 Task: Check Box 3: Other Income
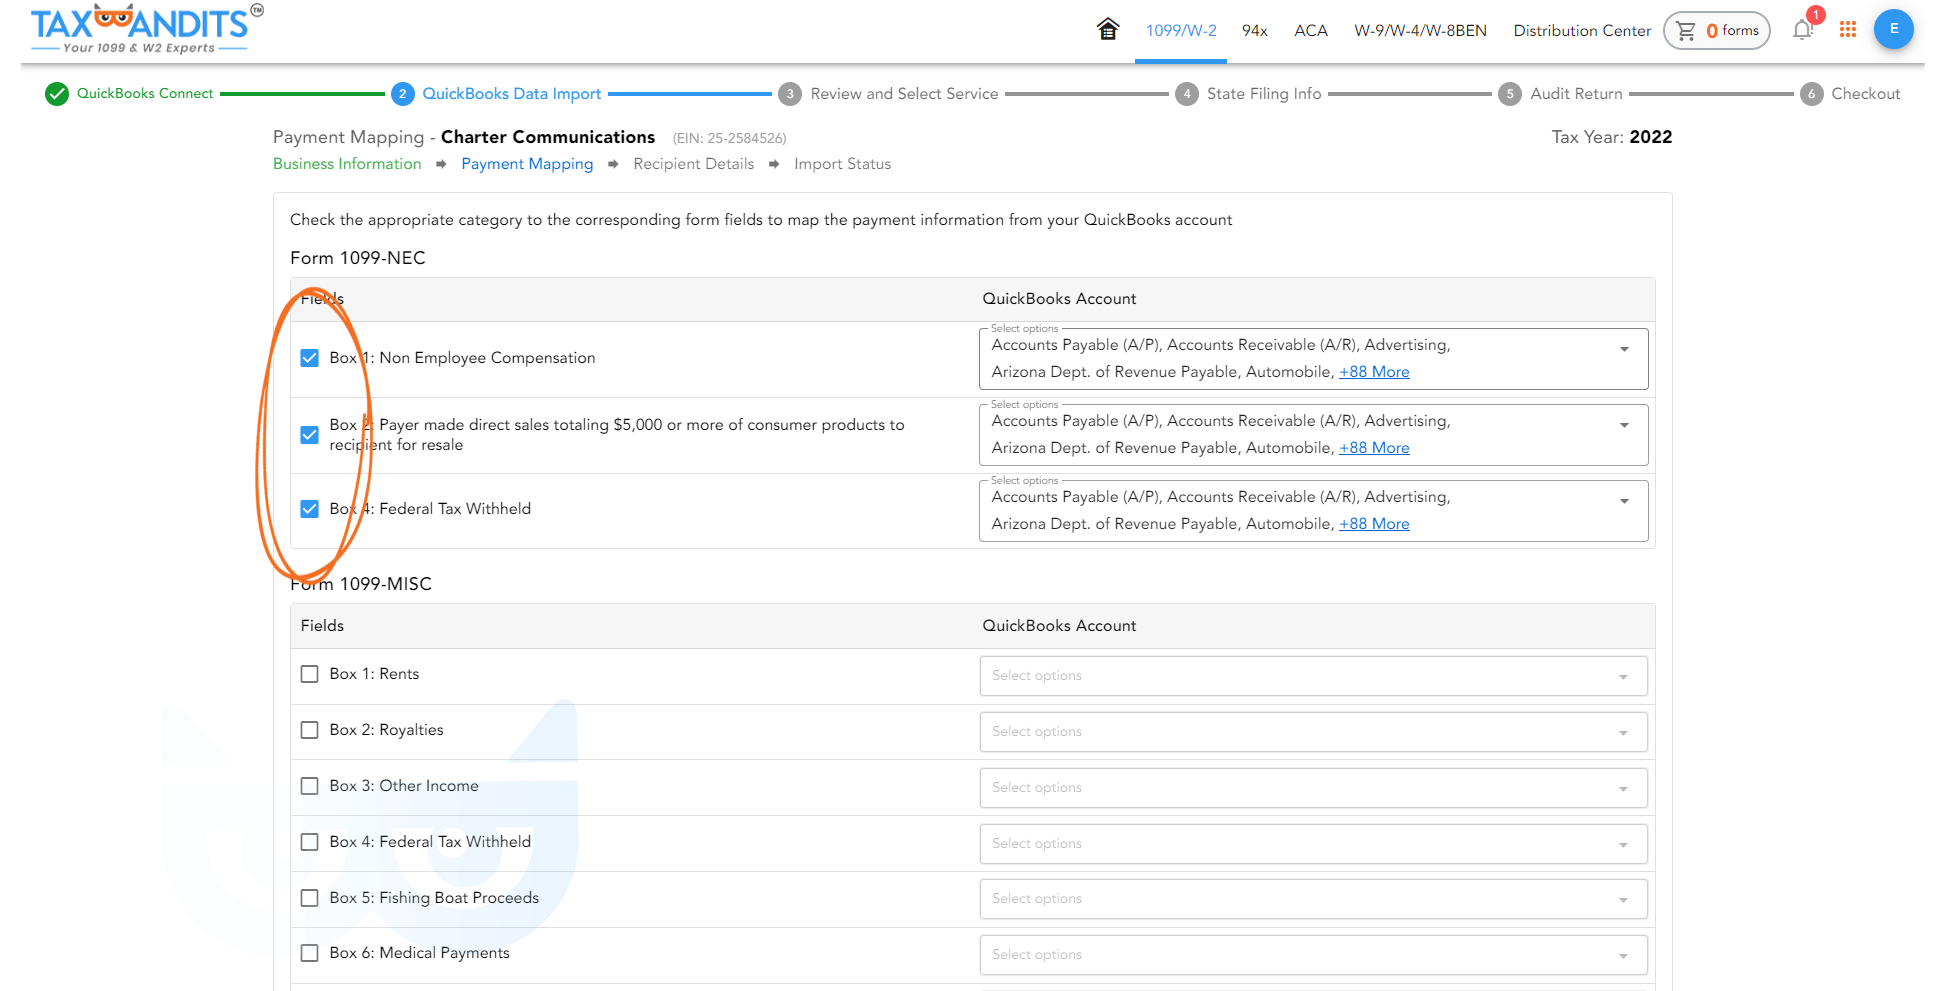(310, 786)
